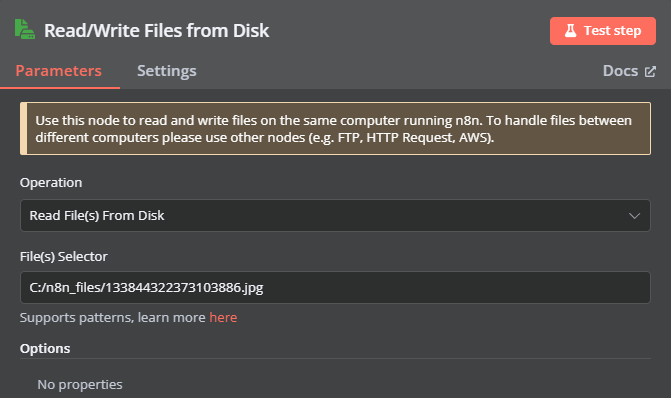This screenshot has height=398, width=671.
Task: Click the green file-and-disk node icon
Action: (x=25, y=30)
